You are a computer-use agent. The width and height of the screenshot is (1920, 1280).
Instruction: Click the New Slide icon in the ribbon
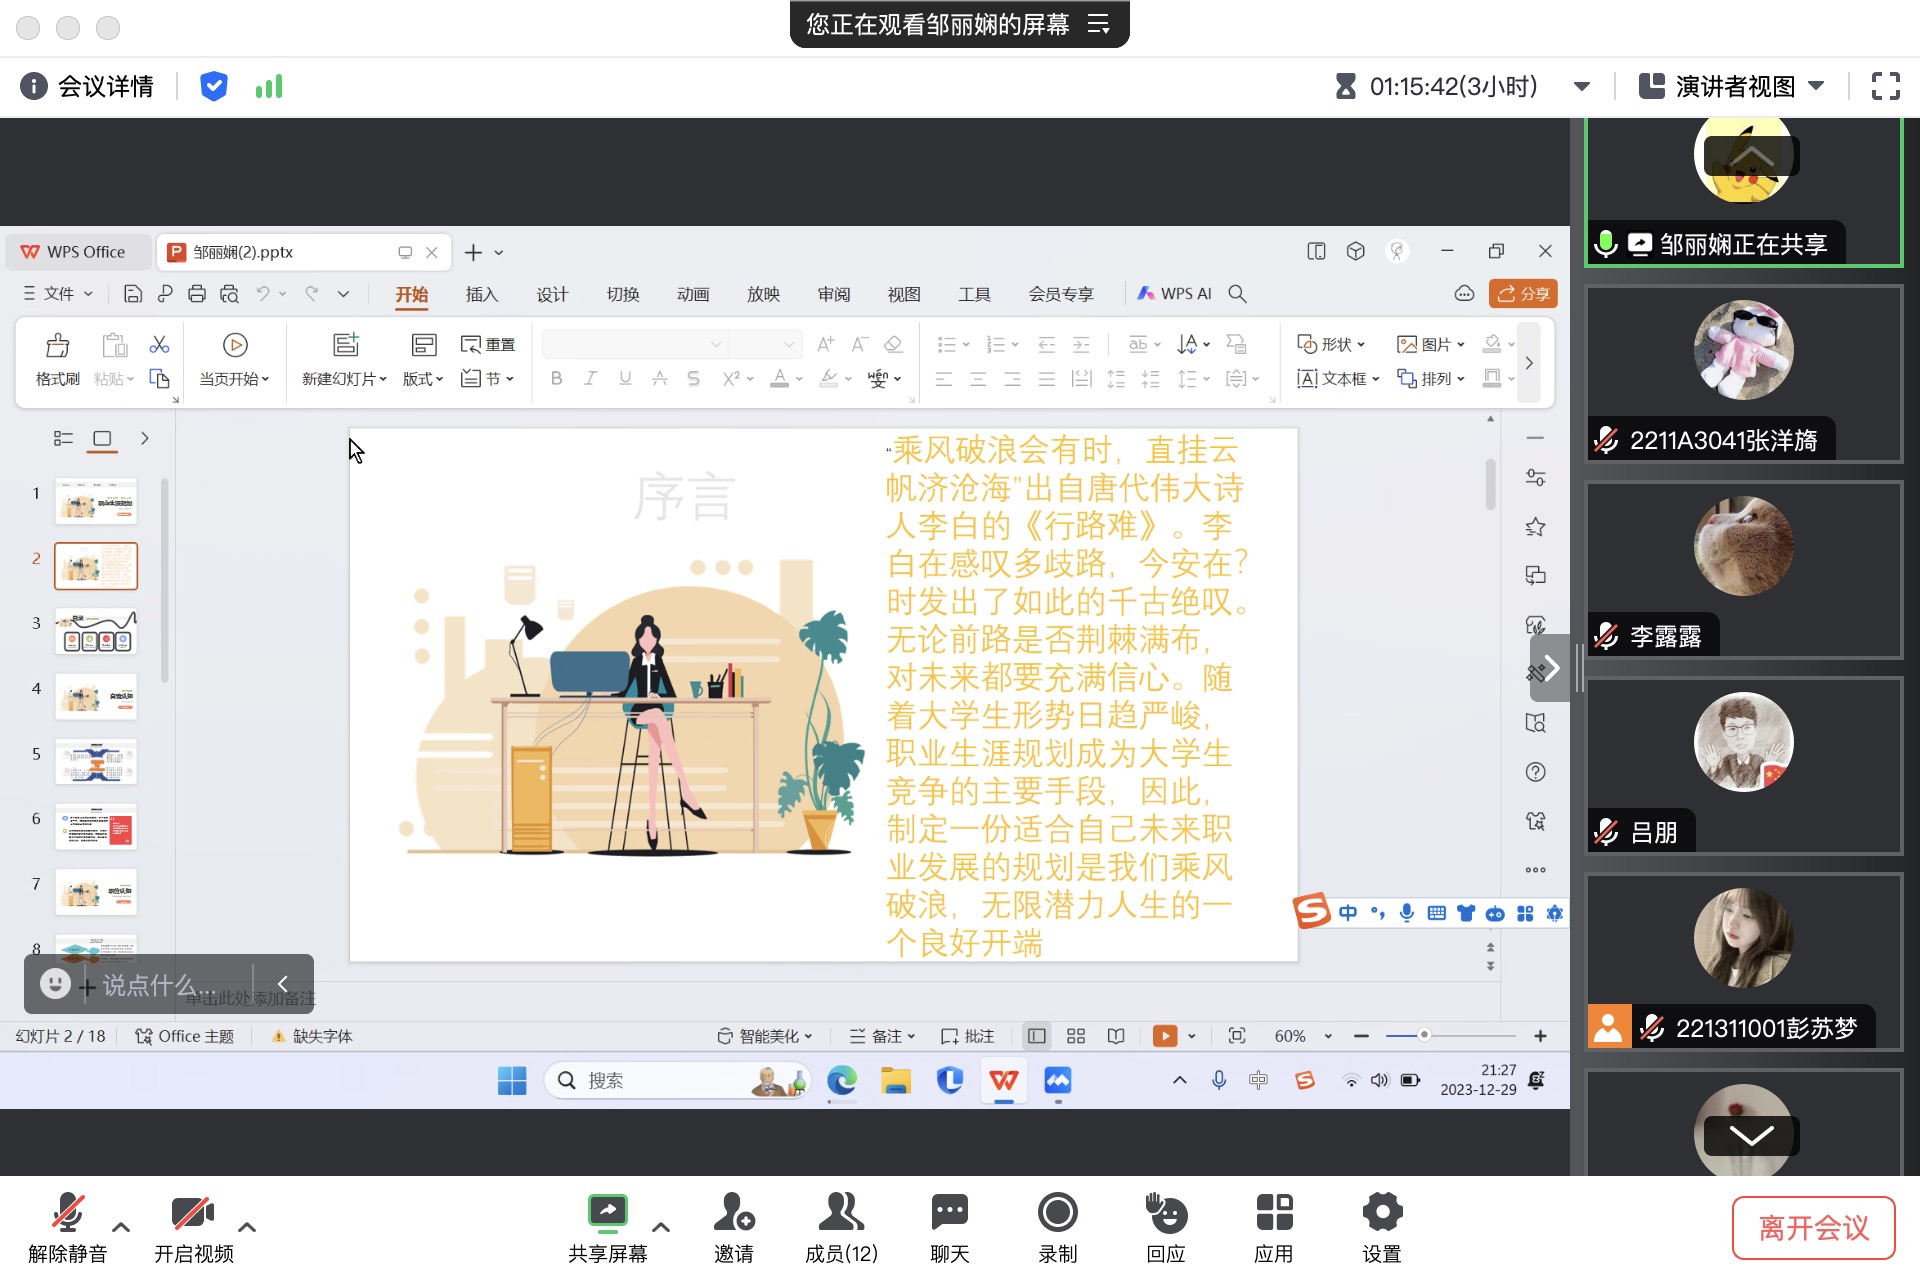(346, 345)
